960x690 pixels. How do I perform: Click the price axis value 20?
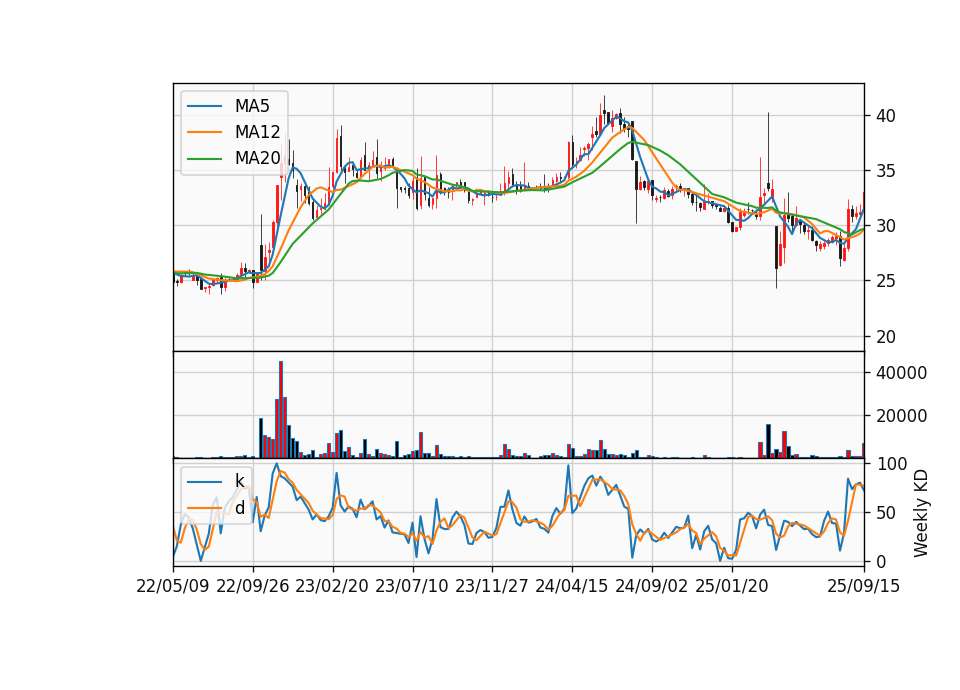[x=885, y=337]
